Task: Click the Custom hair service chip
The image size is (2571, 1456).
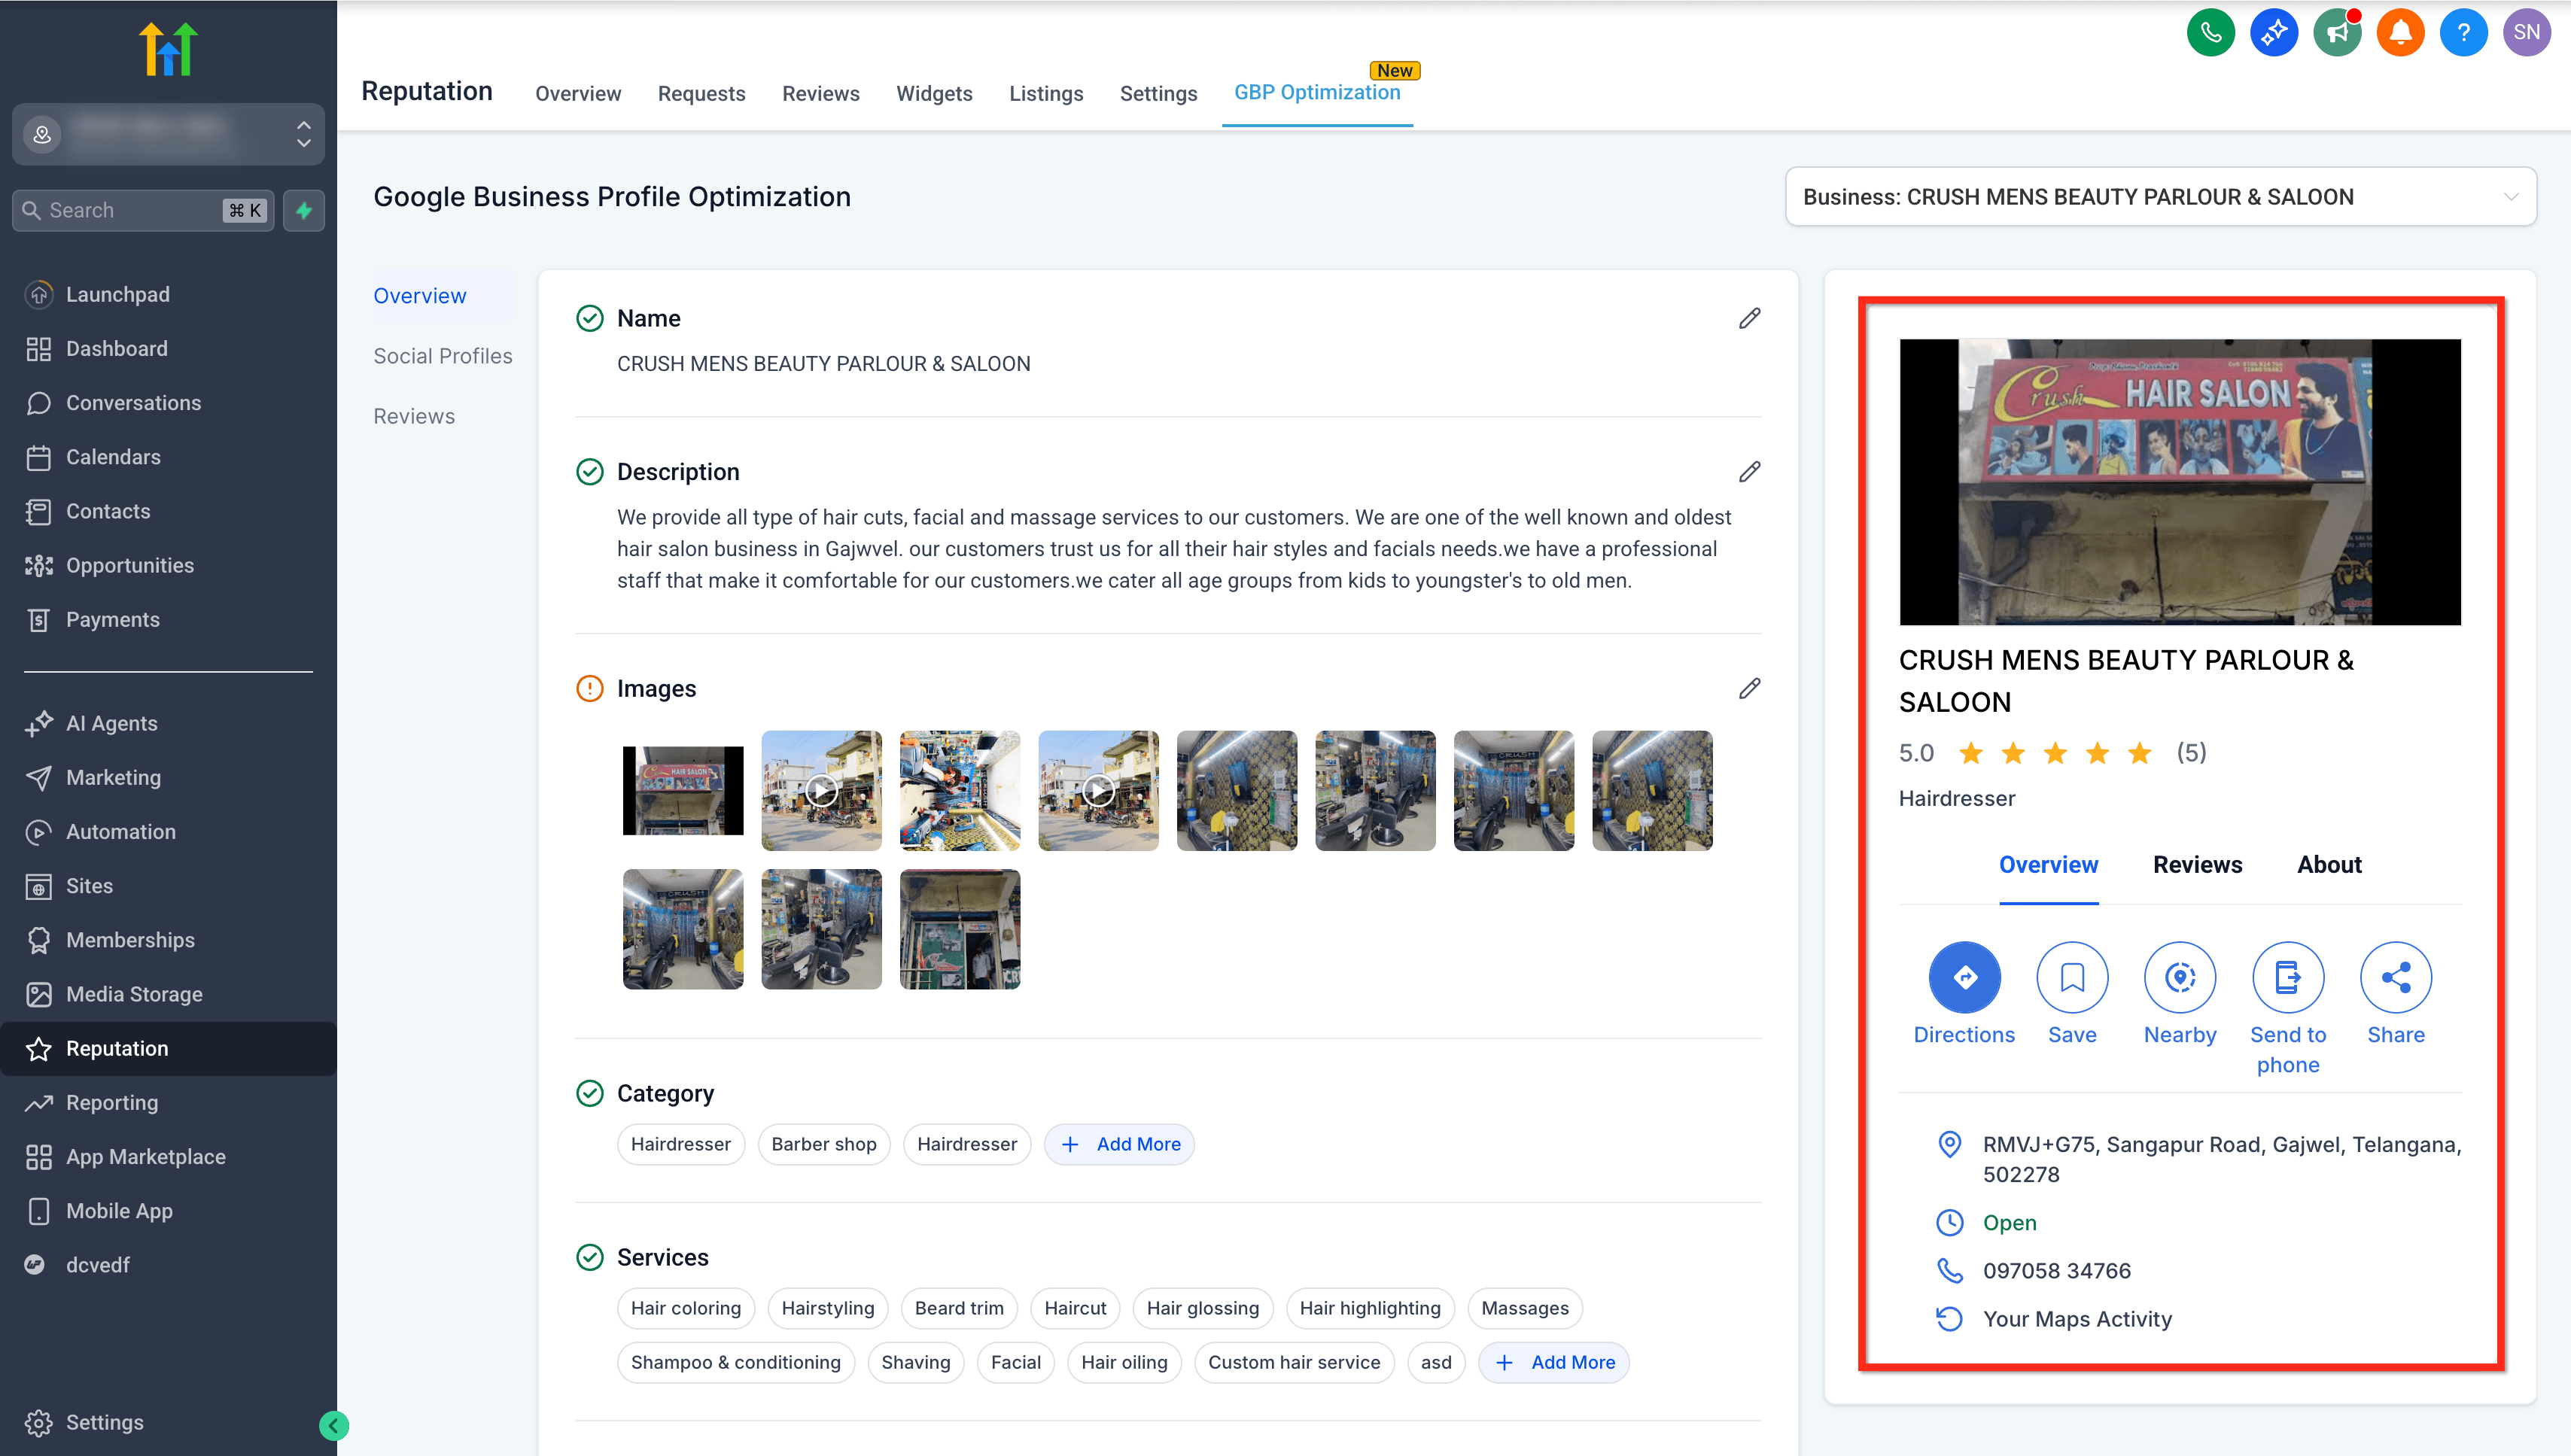Action: pyautogui.click(x=1294, y=1362)
